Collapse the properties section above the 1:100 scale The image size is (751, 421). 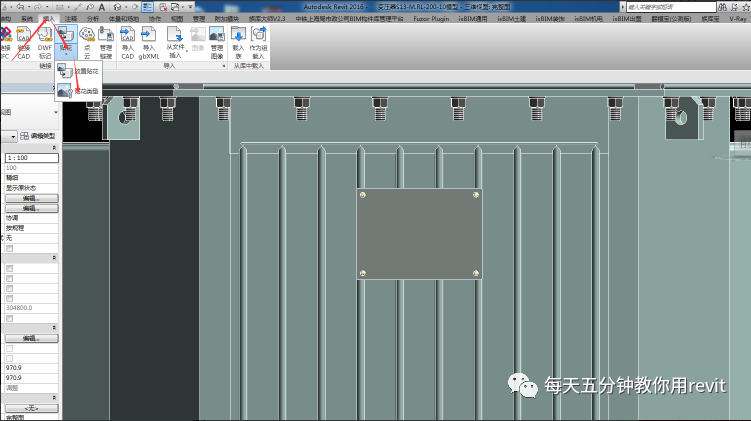[x=54, y=148]
